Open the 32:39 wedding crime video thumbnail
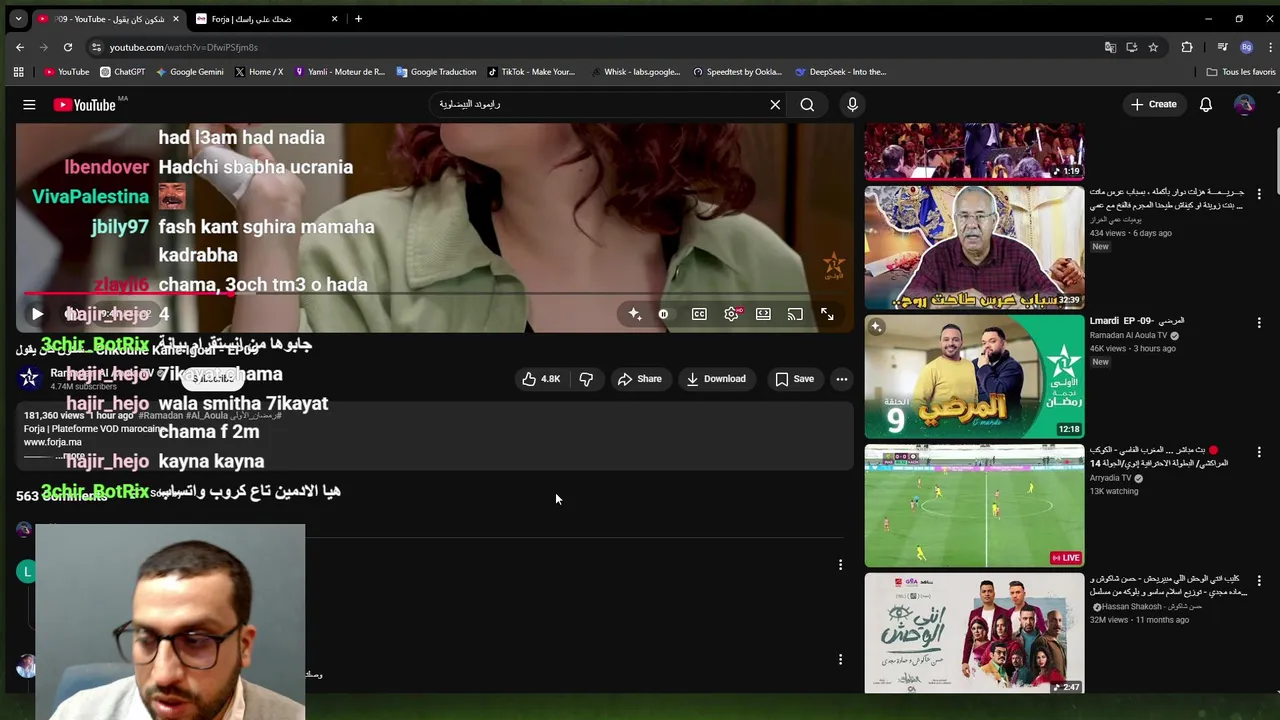The image size is (1280, 720). click(x=974, y=247)
